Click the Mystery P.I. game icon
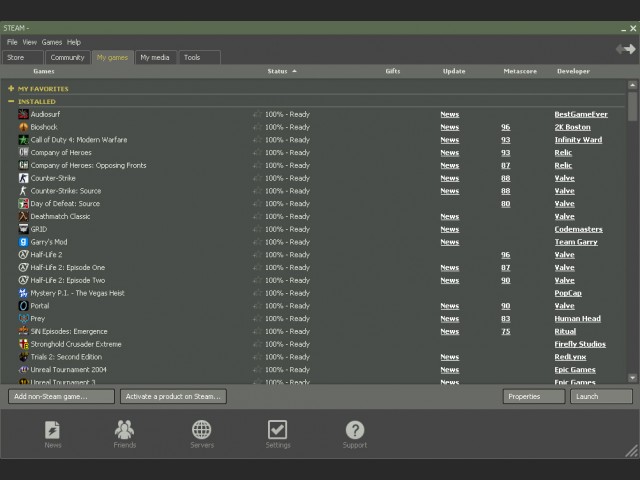The image size is (640, 480). click(x=24, y=293)
